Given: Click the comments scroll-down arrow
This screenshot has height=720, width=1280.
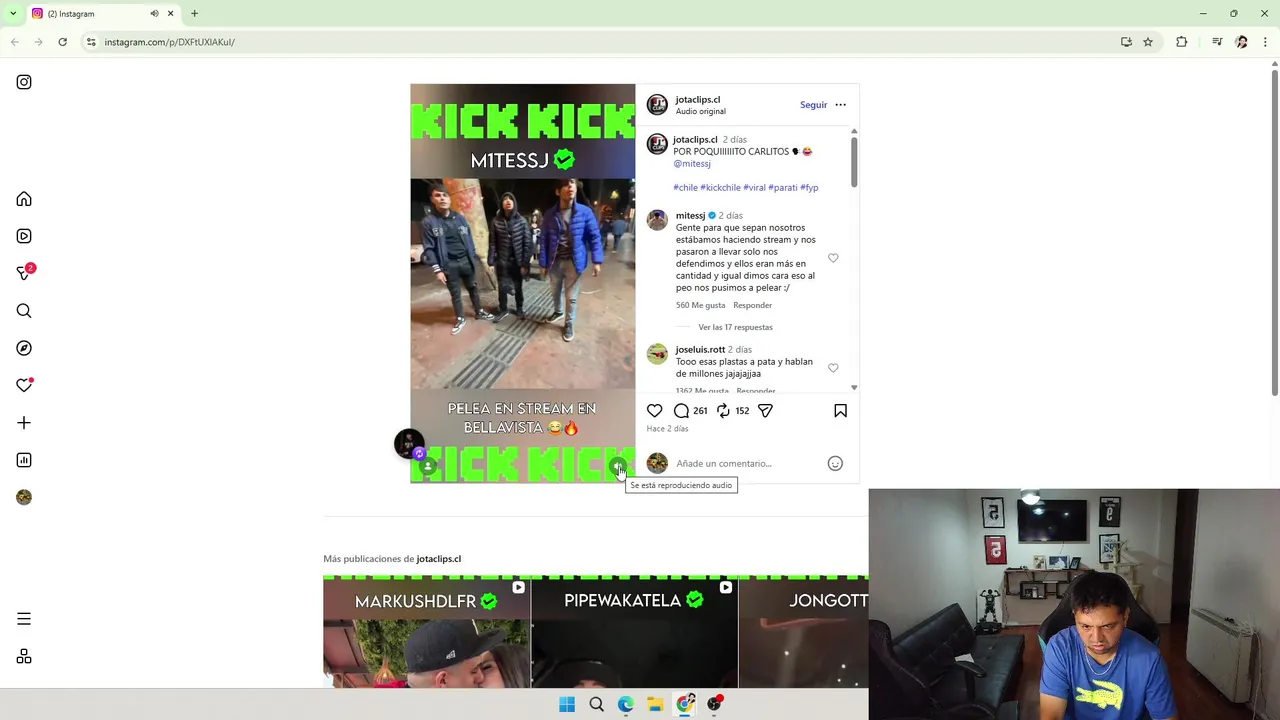Looking at the screenshot, I should [x=854, y=387].
